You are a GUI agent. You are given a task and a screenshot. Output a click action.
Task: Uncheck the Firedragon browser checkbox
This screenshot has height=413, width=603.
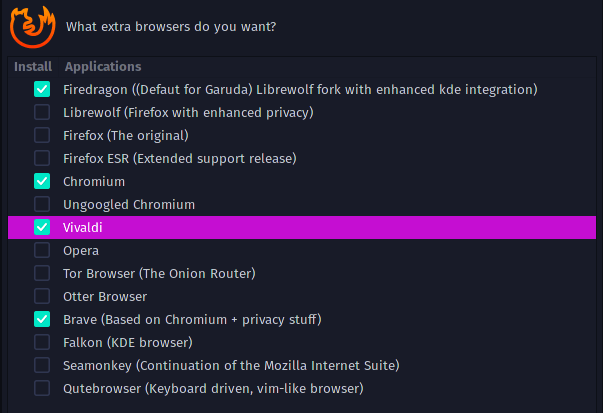42,89
